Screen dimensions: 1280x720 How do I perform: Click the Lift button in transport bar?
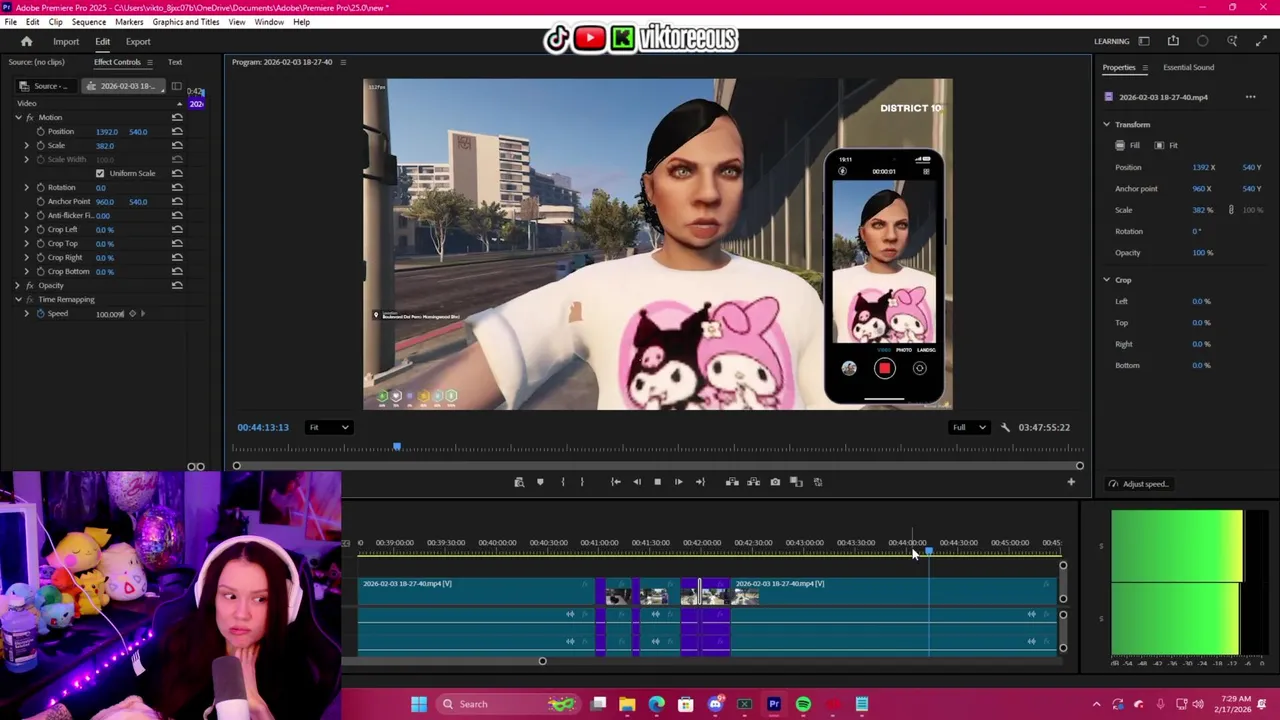coord(732,482)
